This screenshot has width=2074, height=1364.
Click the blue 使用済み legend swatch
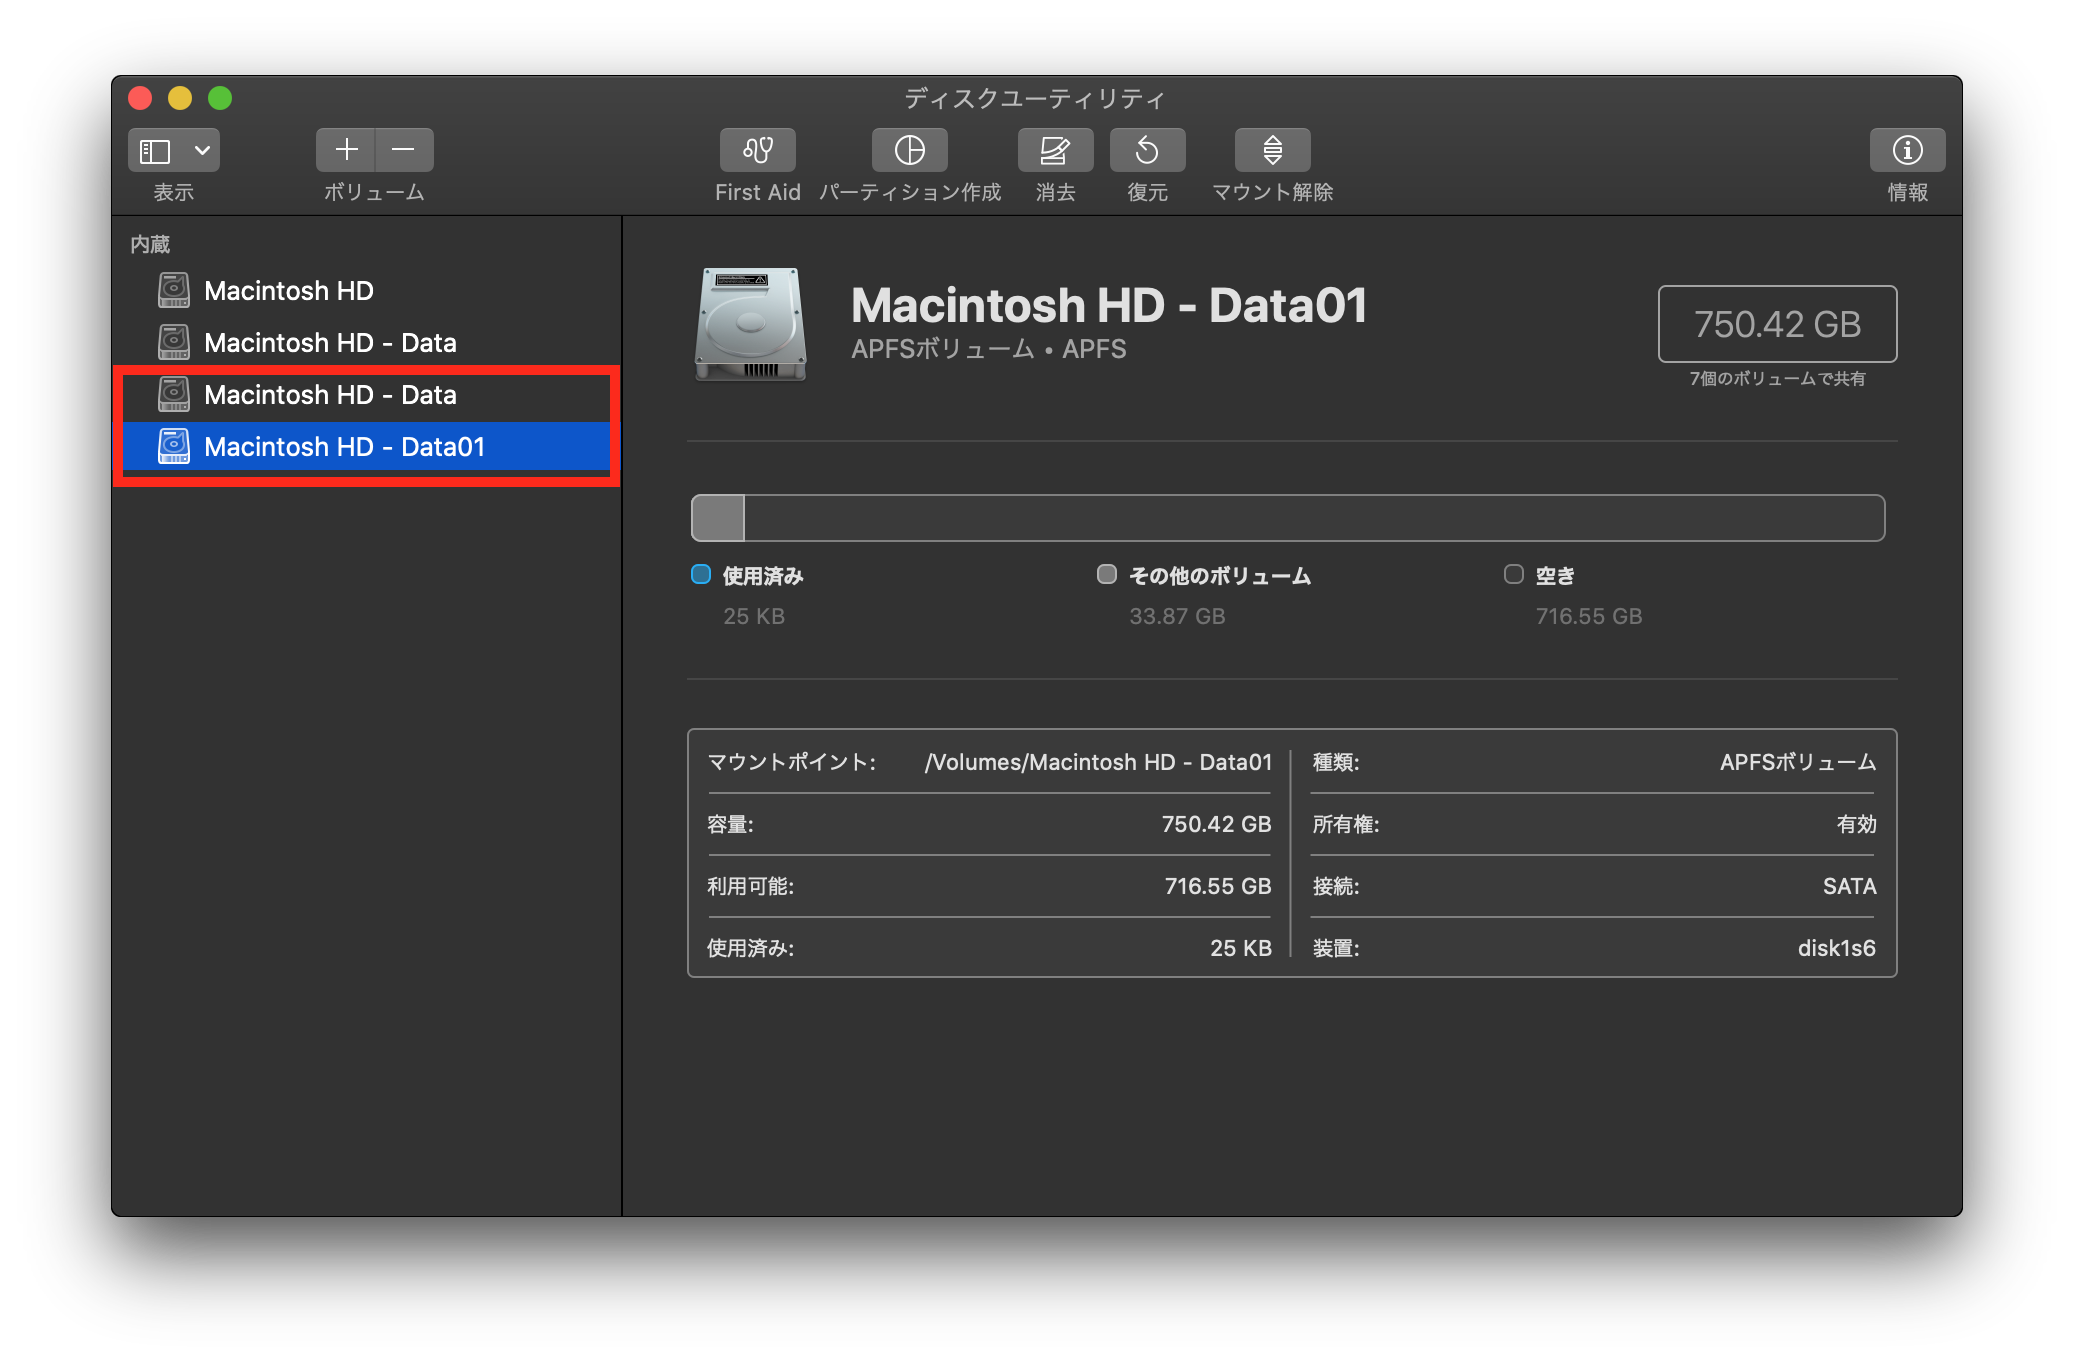(701, 574)
